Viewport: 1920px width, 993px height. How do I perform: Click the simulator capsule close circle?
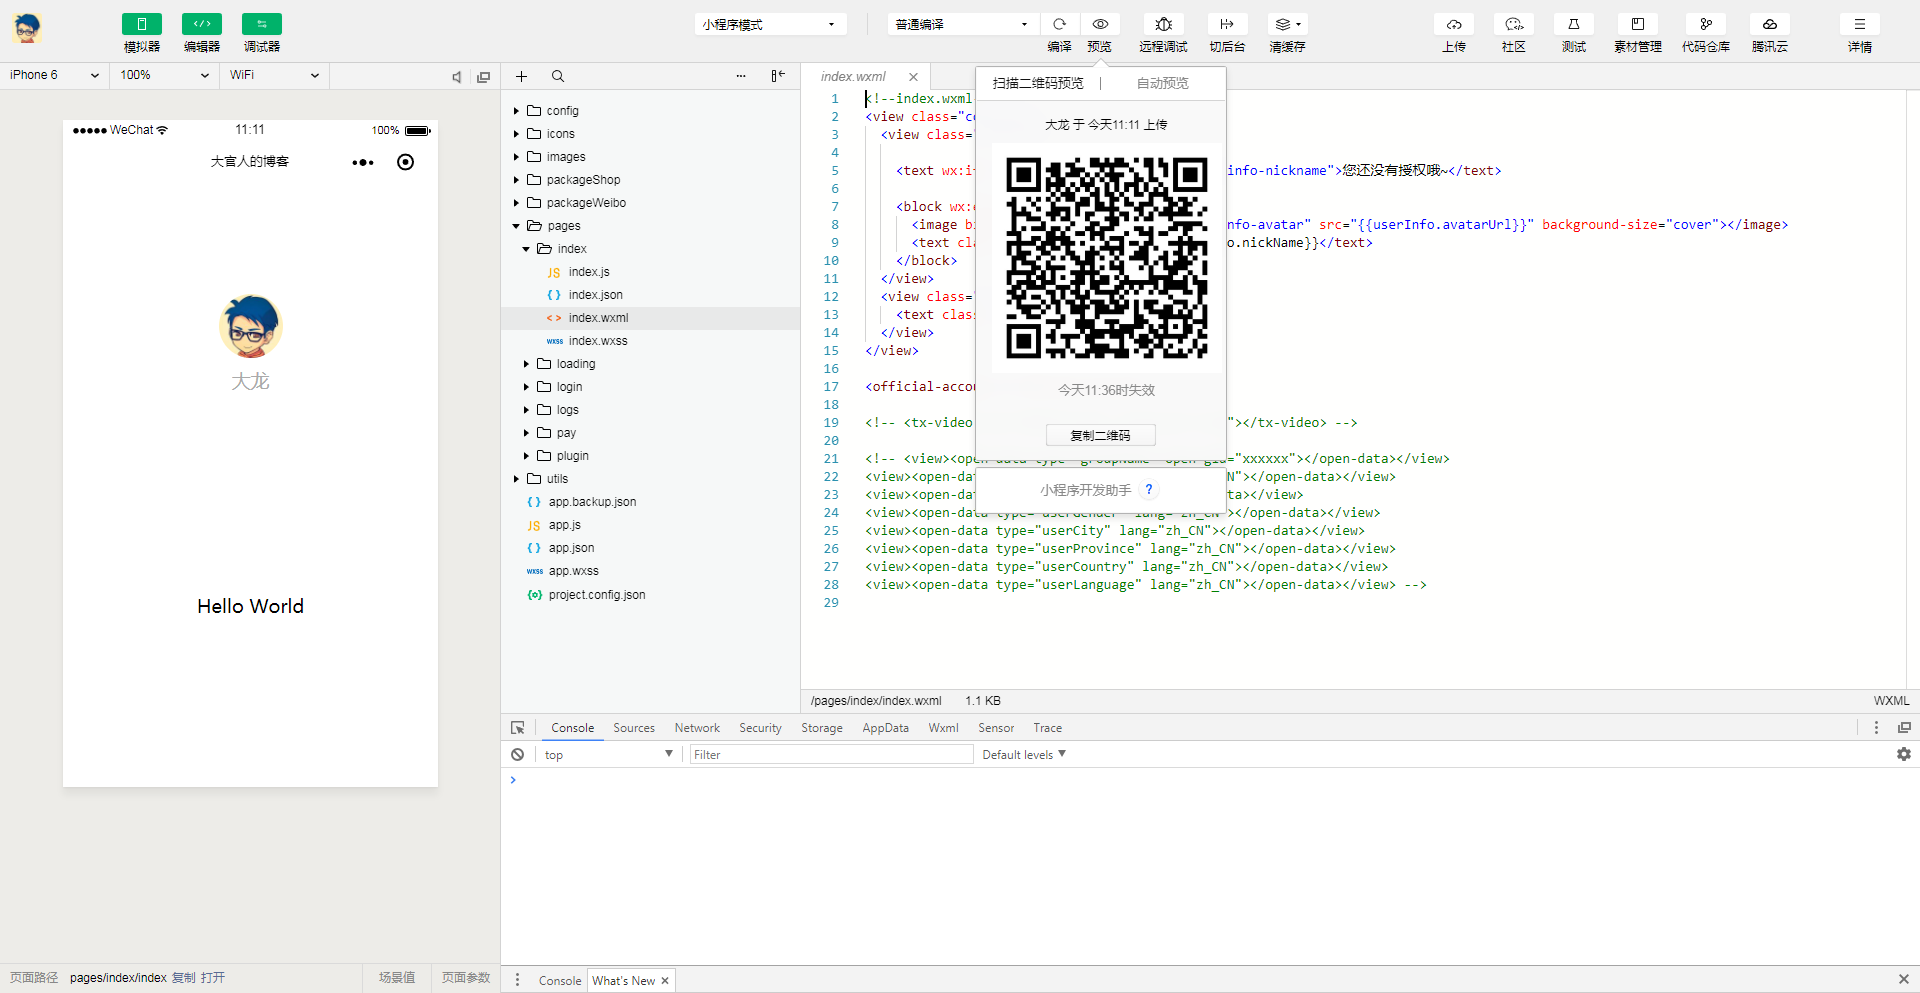tap(405, 162)
